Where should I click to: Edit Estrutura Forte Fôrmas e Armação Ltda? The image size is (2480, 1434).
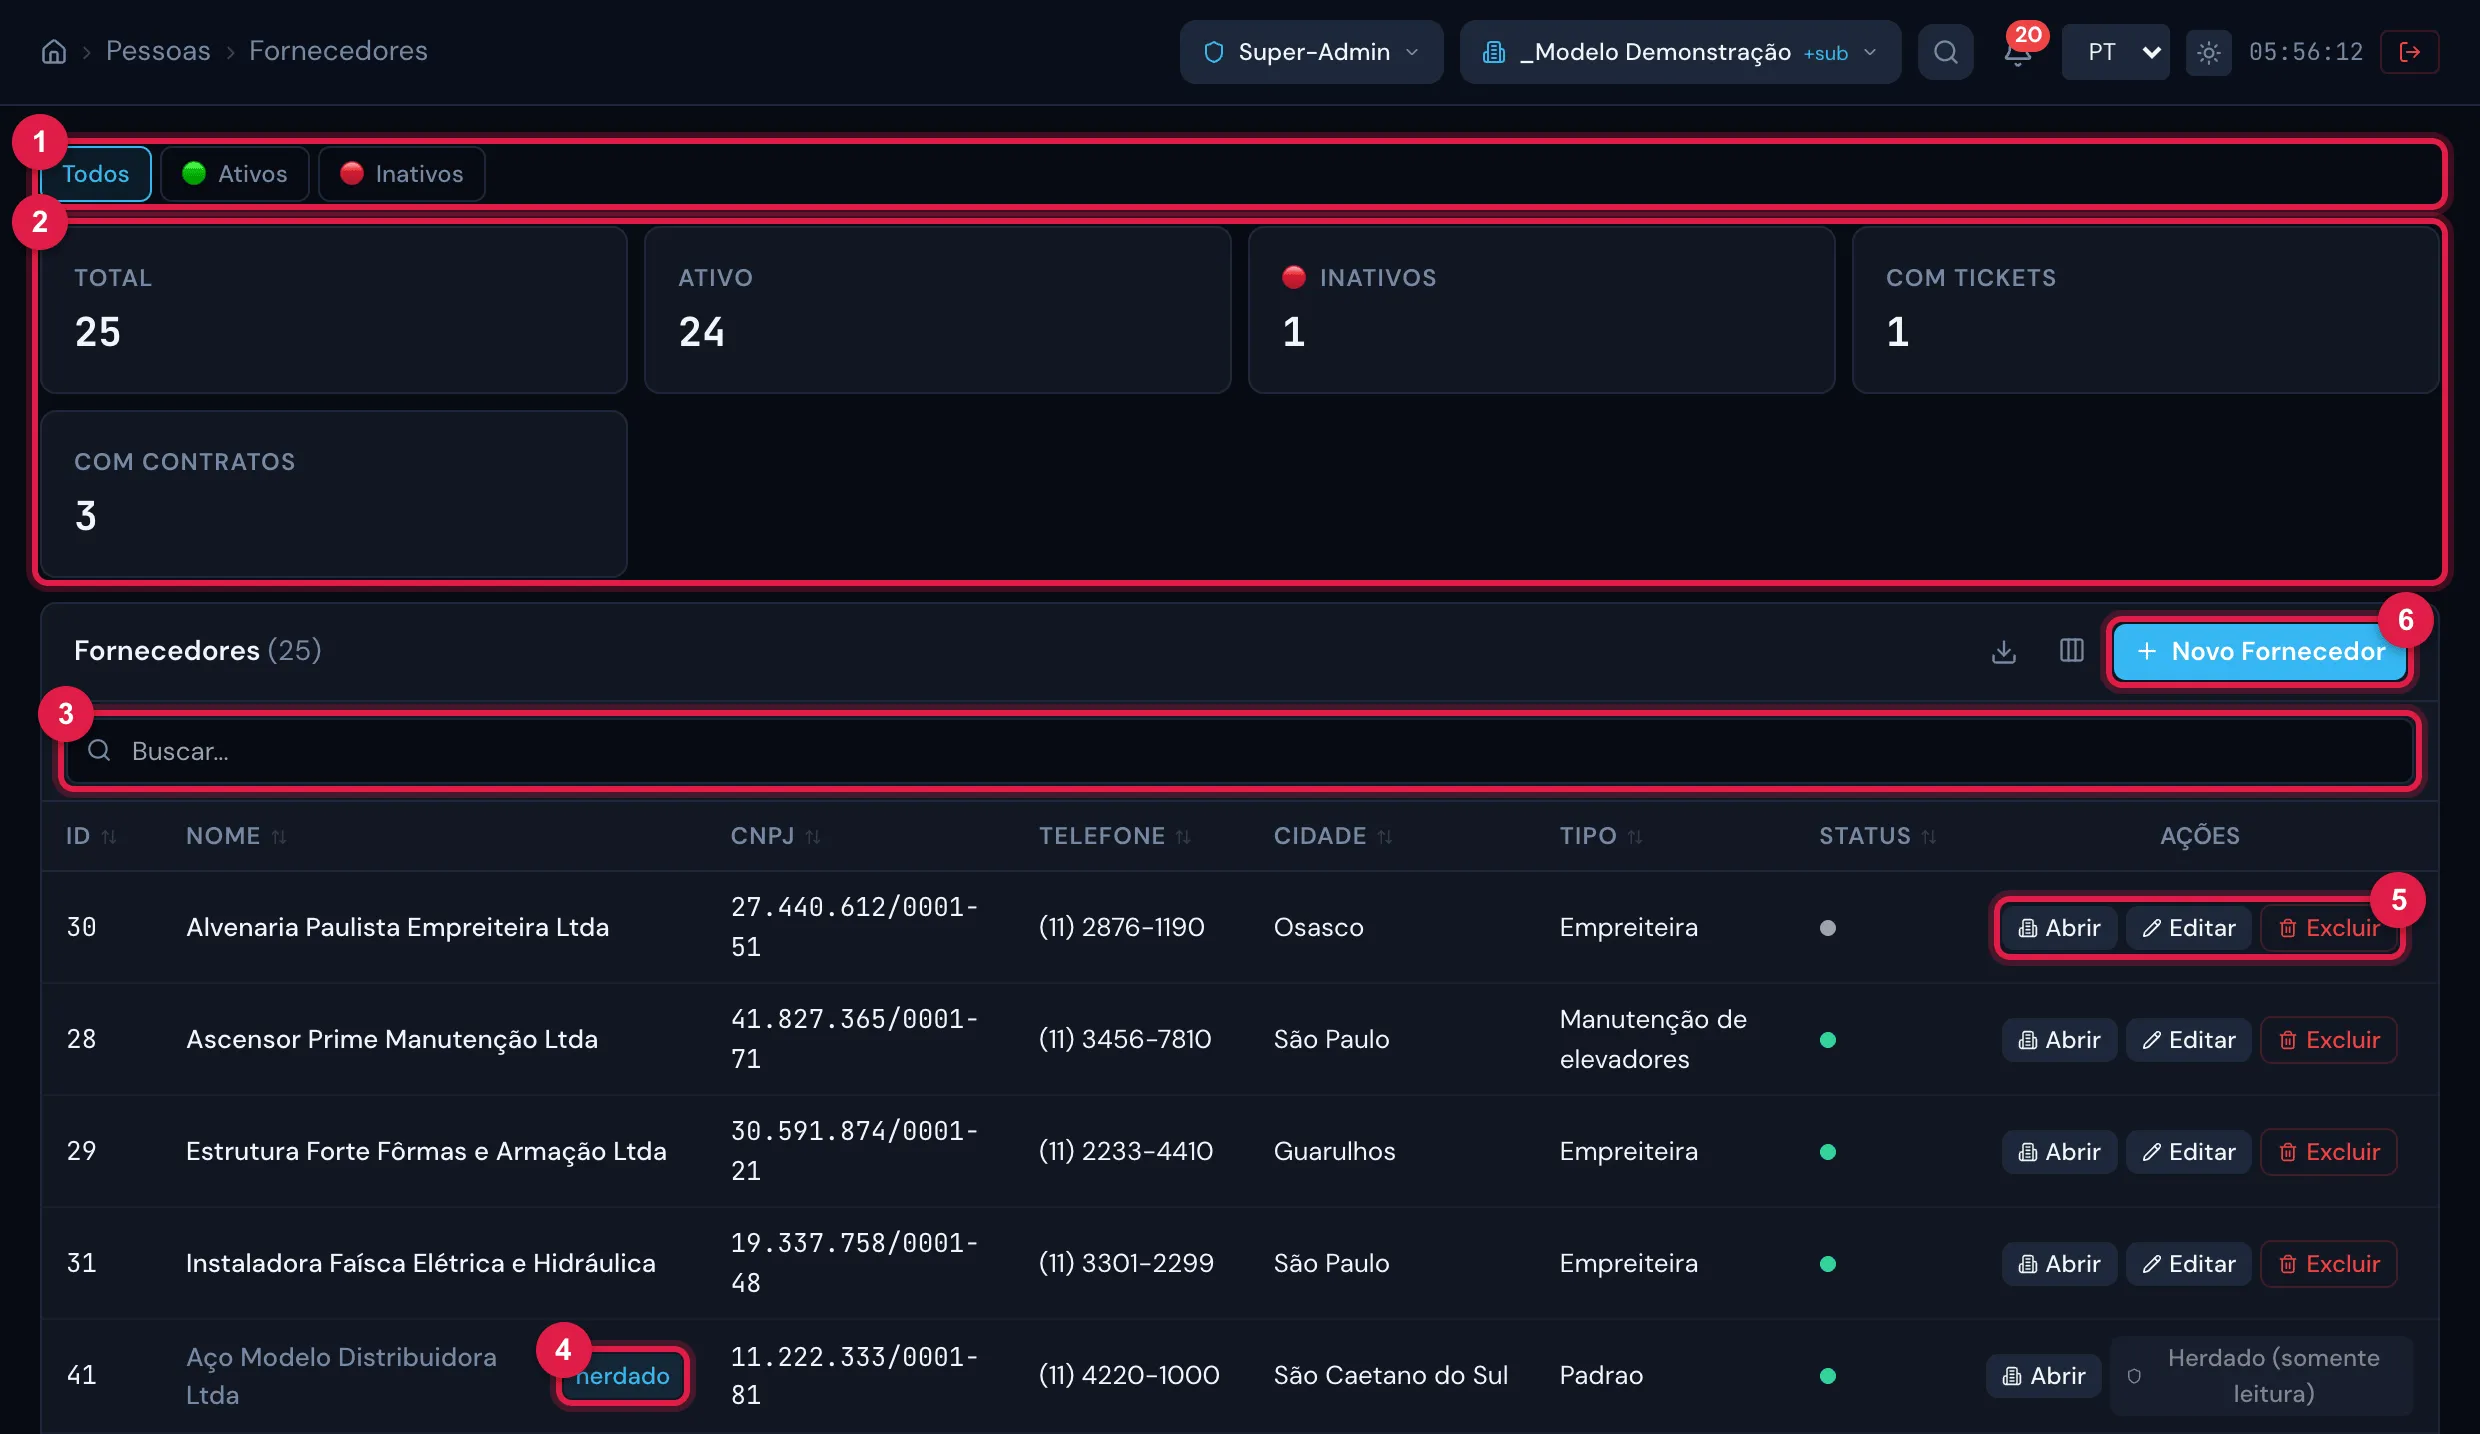[2188, 1152]
